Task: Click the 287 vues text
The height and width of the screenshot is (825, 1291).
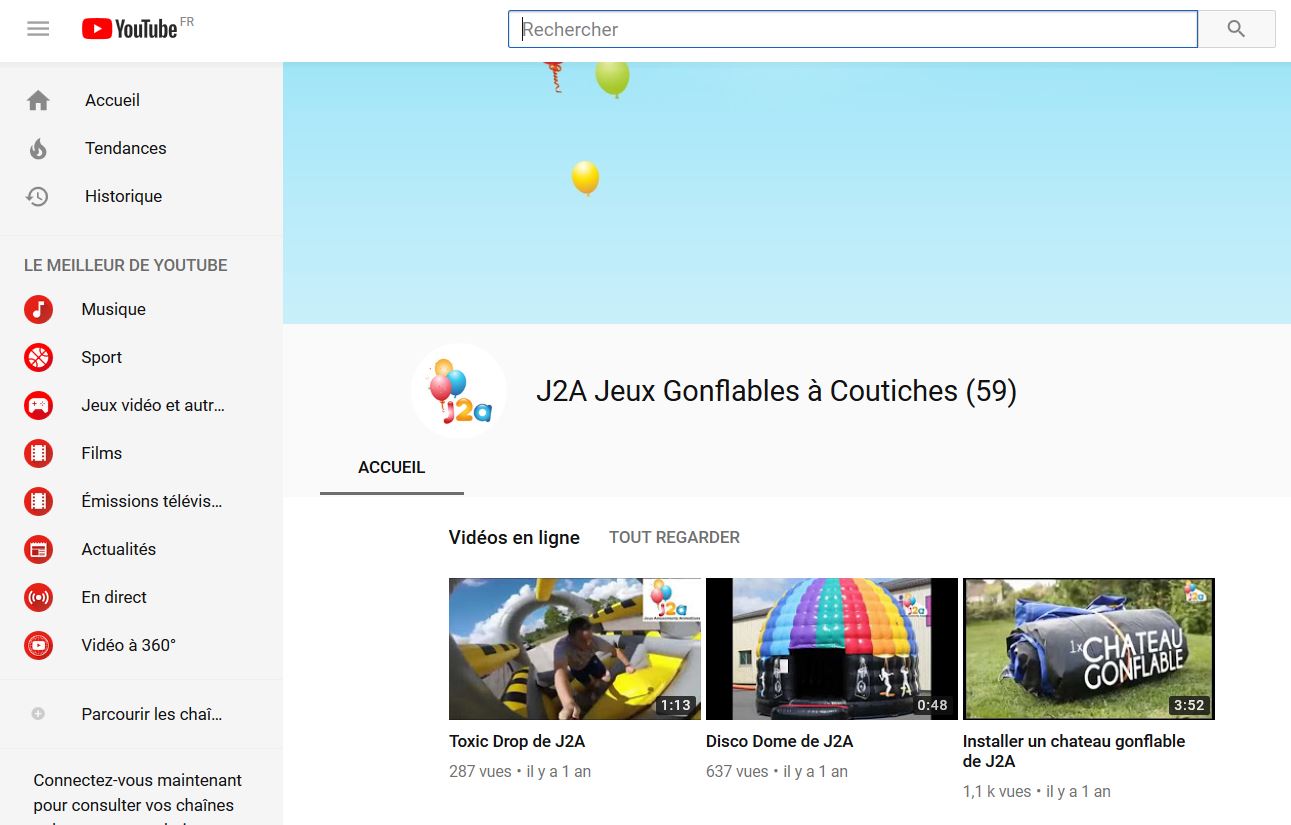Action: (x=480, y=772)
